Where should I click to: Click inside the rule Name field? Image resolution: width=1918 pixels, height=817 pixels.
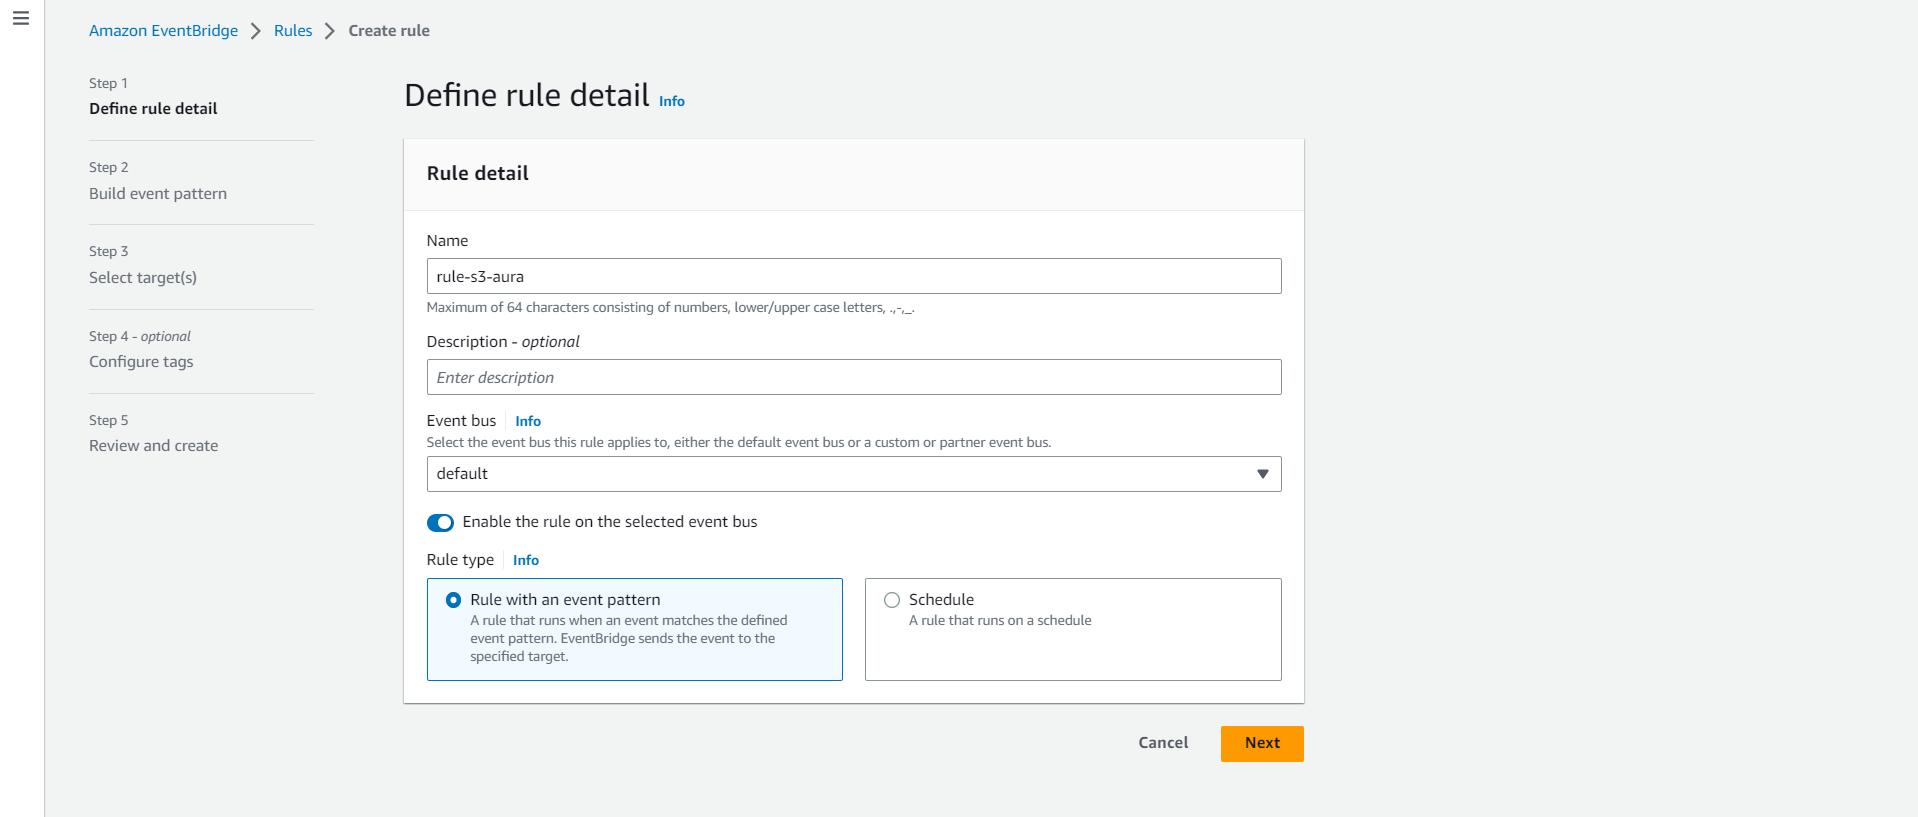[x=853, y=276]
